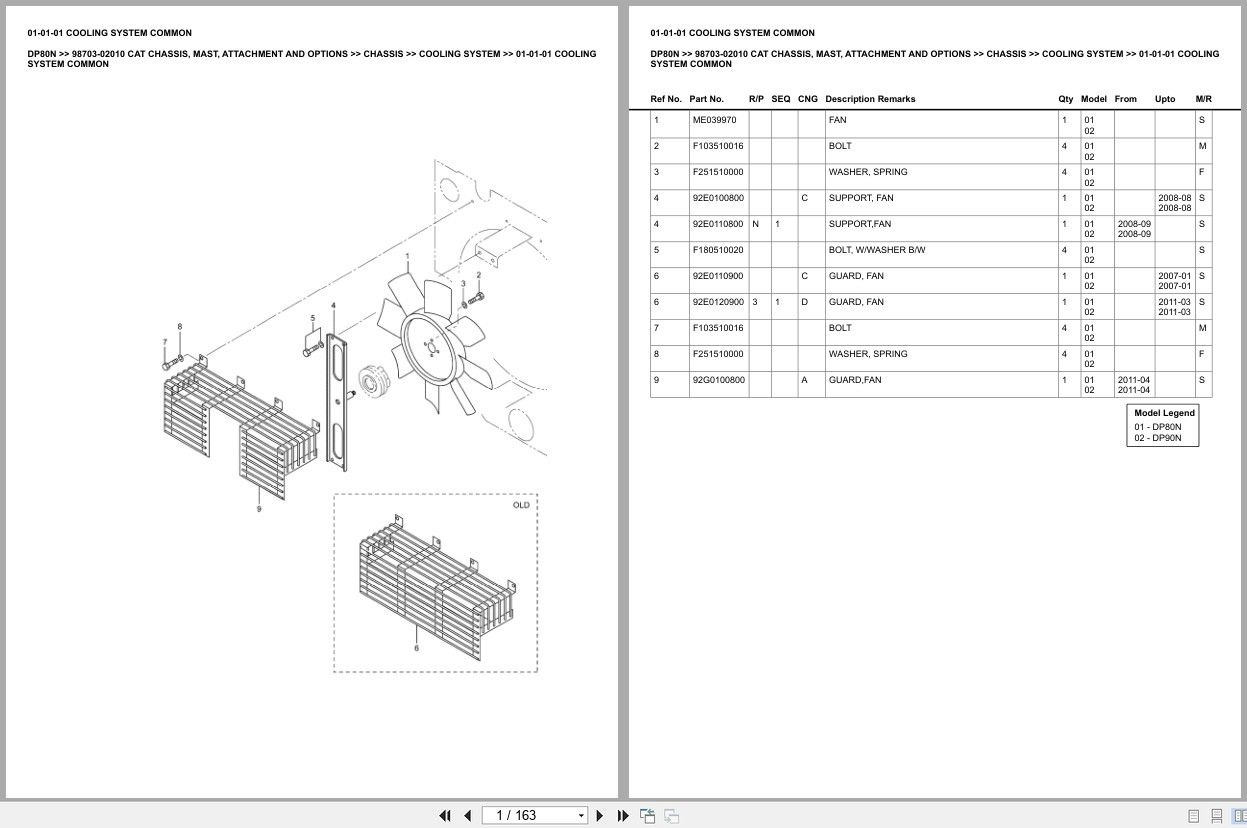Image resolution: width=1247 pixels, height=828 pixels.
Task: Click the Qty column header
Action: (x=1066, y=99)
